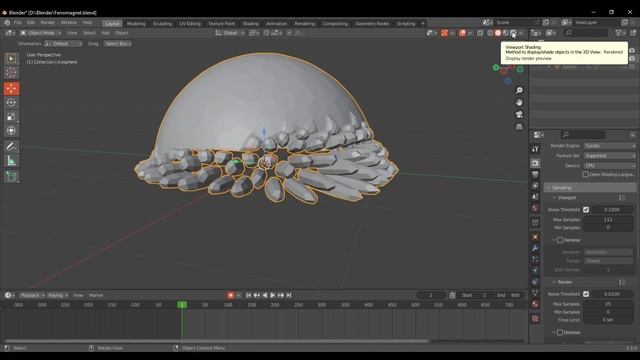Toggle Open Shading Language checkbox

[586, 174]
